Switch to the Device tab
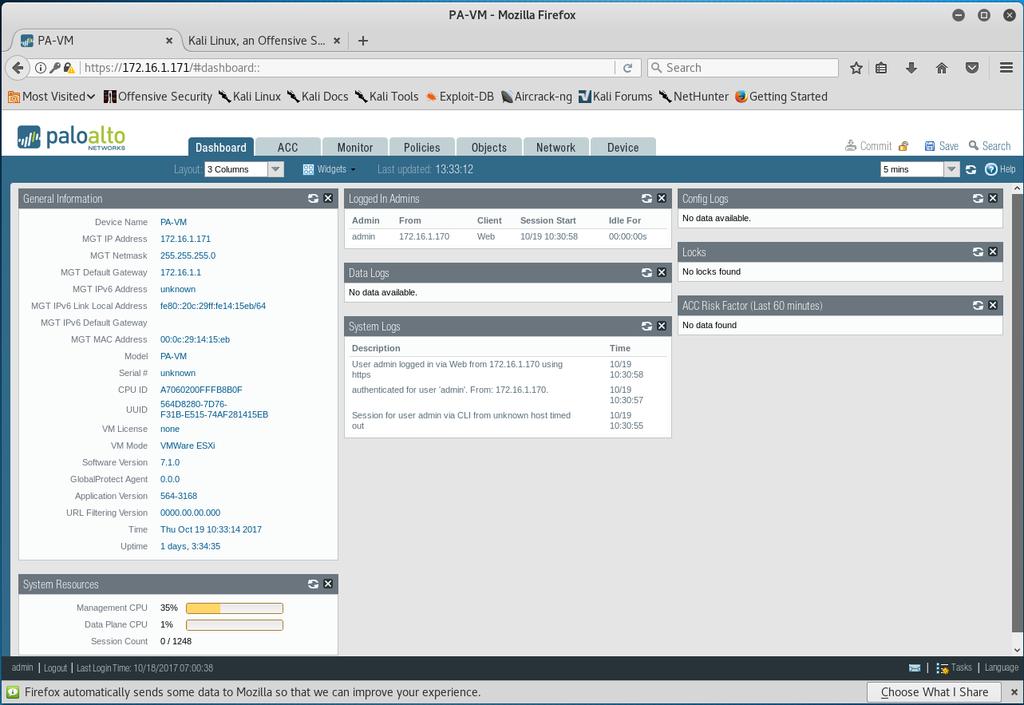The height and width of the screenshot is (705, 1024). [623, 147]
